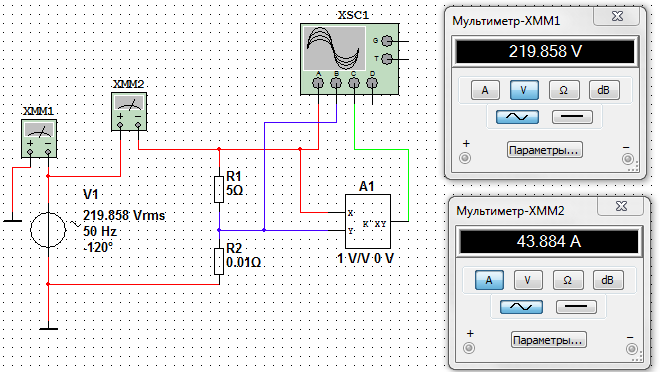The image size is (660, 372).
Task: Select the R1 reference label
Action: 234,176
